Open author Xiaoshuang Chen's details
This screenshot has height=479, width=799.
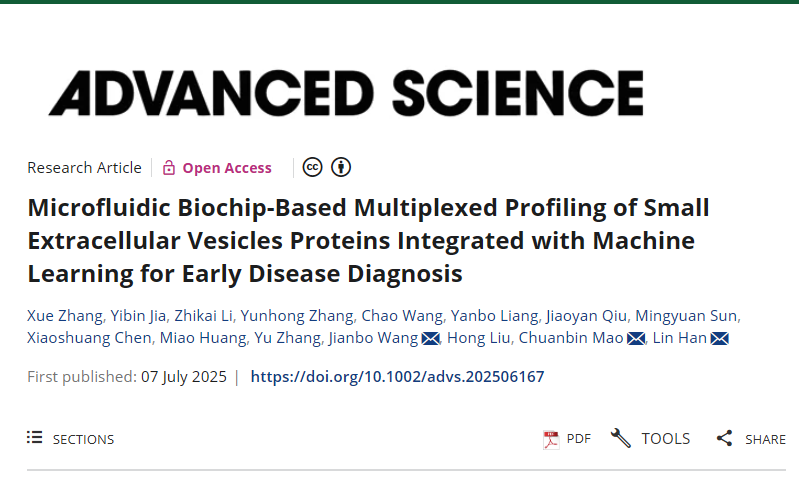pyautogui.click(x=89, y=338)
